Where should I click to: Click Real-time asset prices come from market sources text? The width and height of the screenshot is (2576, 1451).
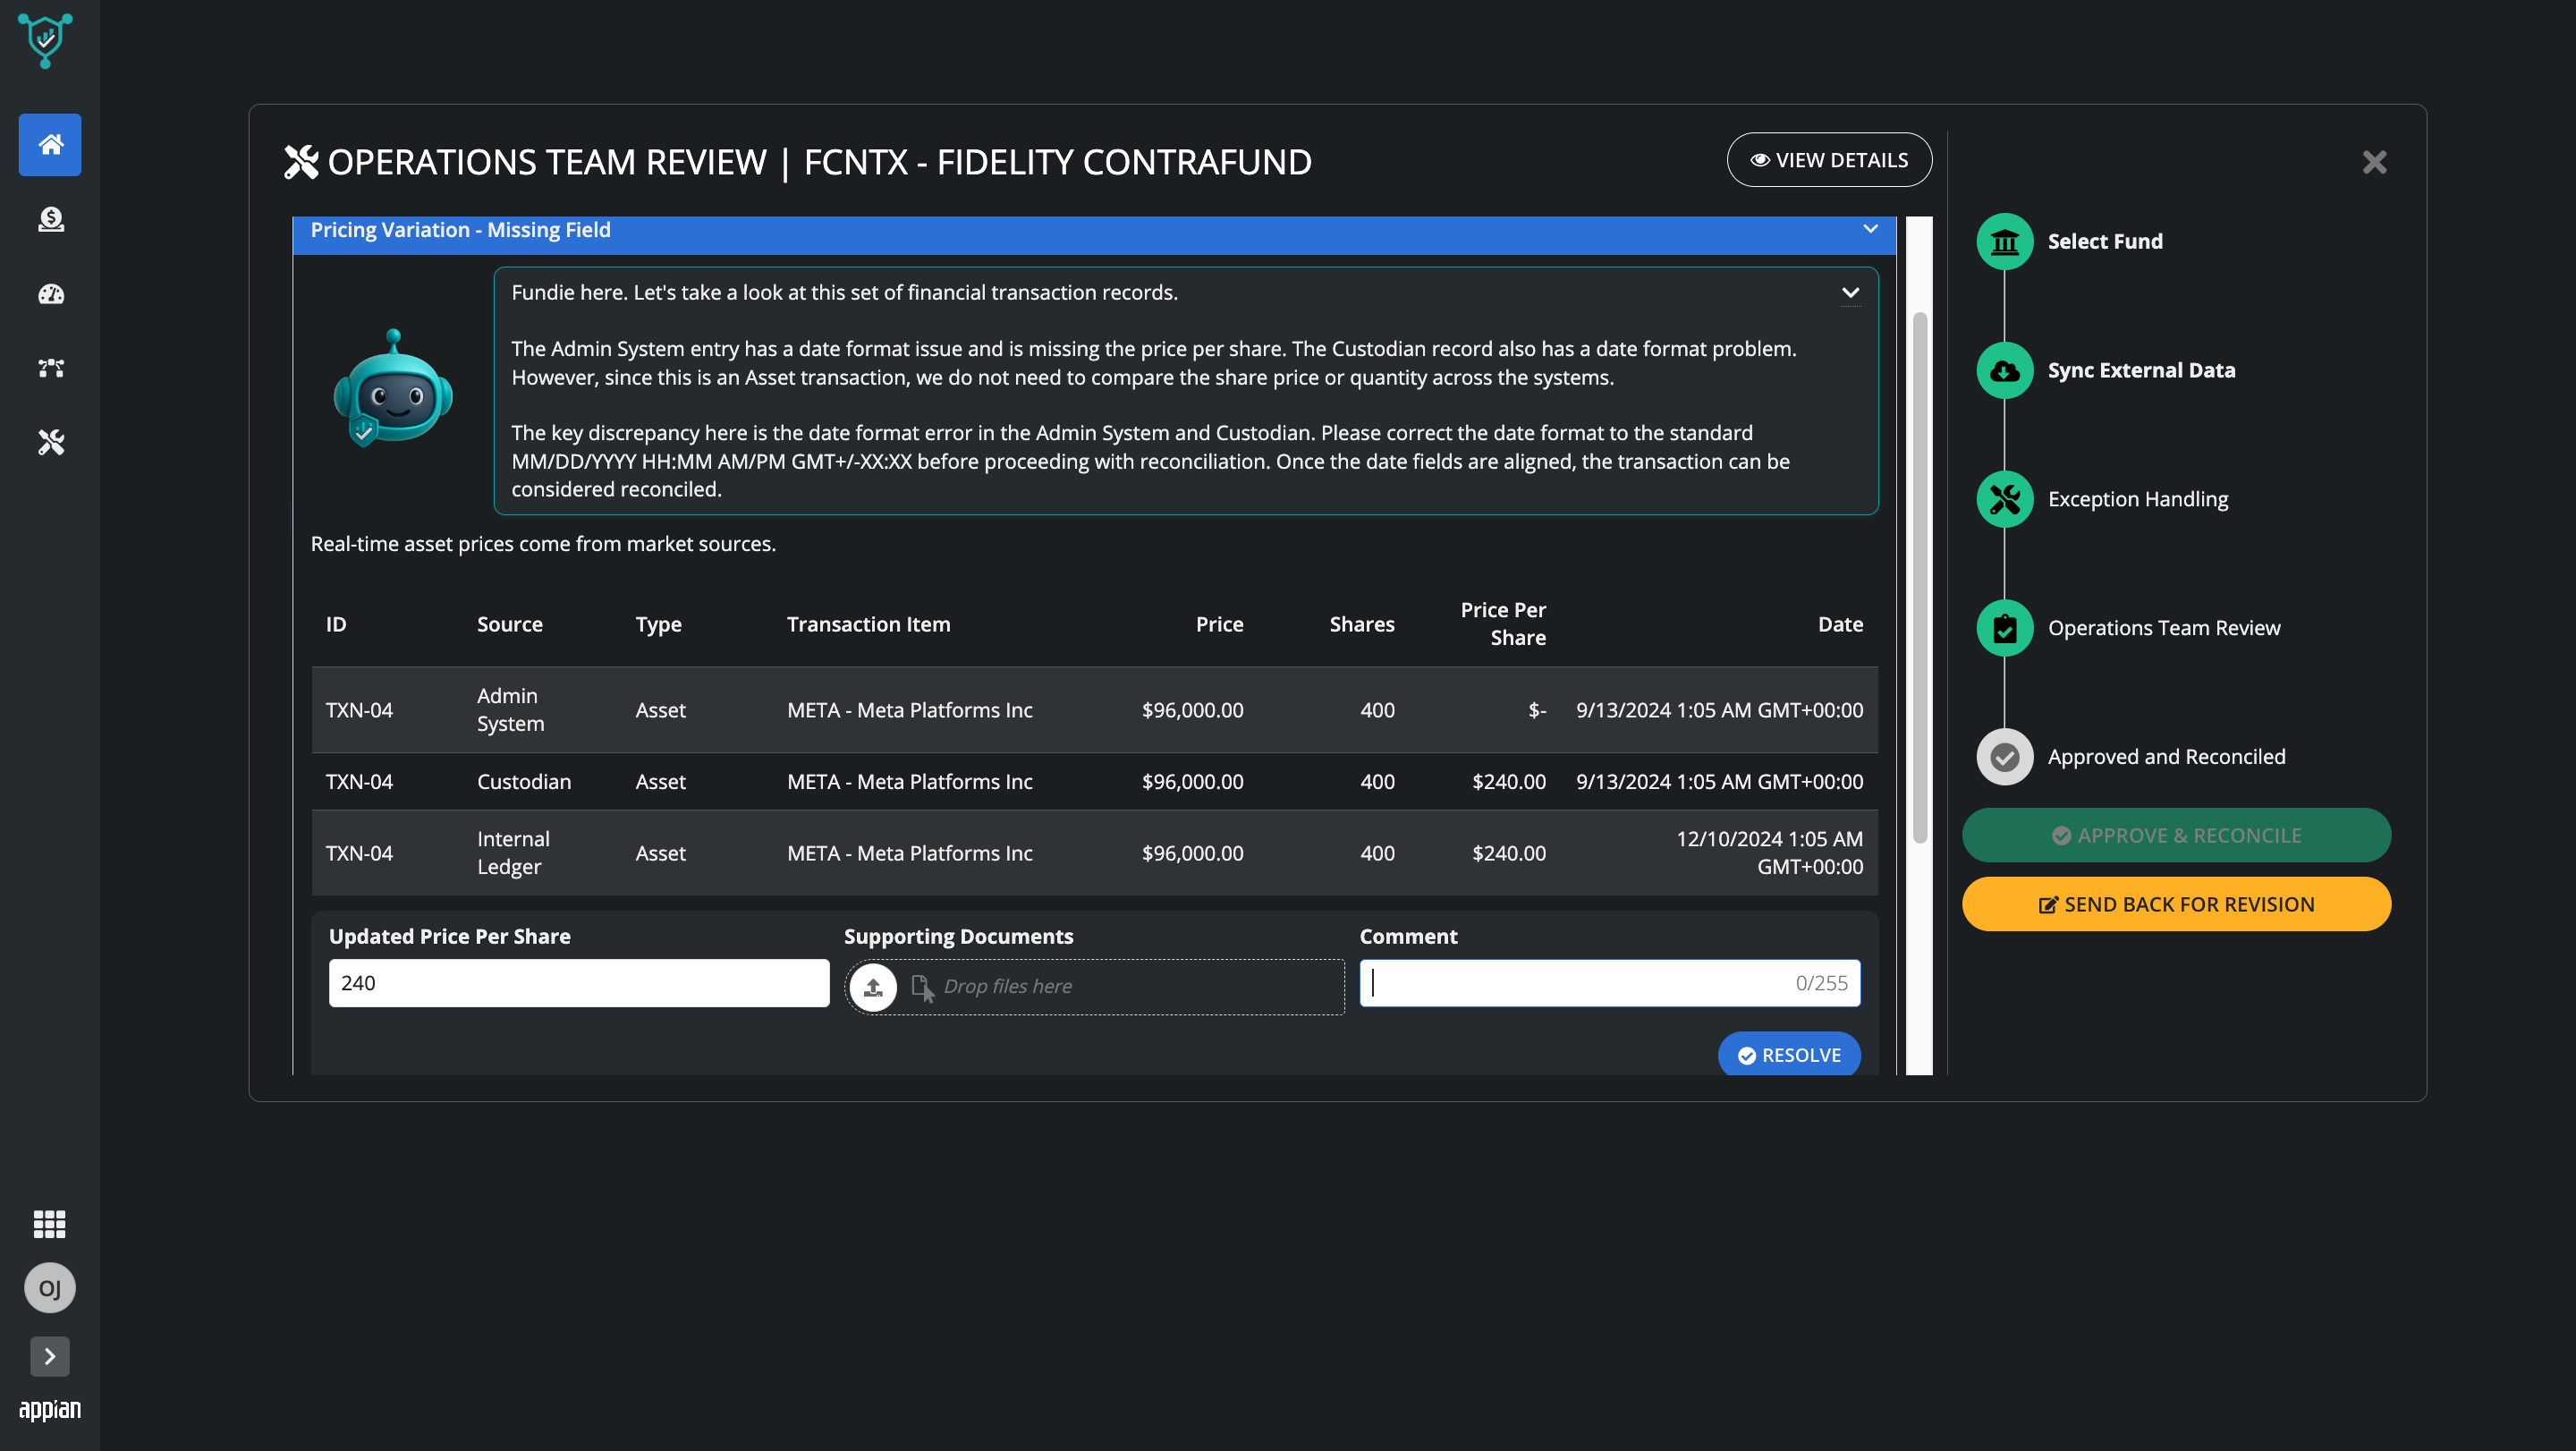543,543
